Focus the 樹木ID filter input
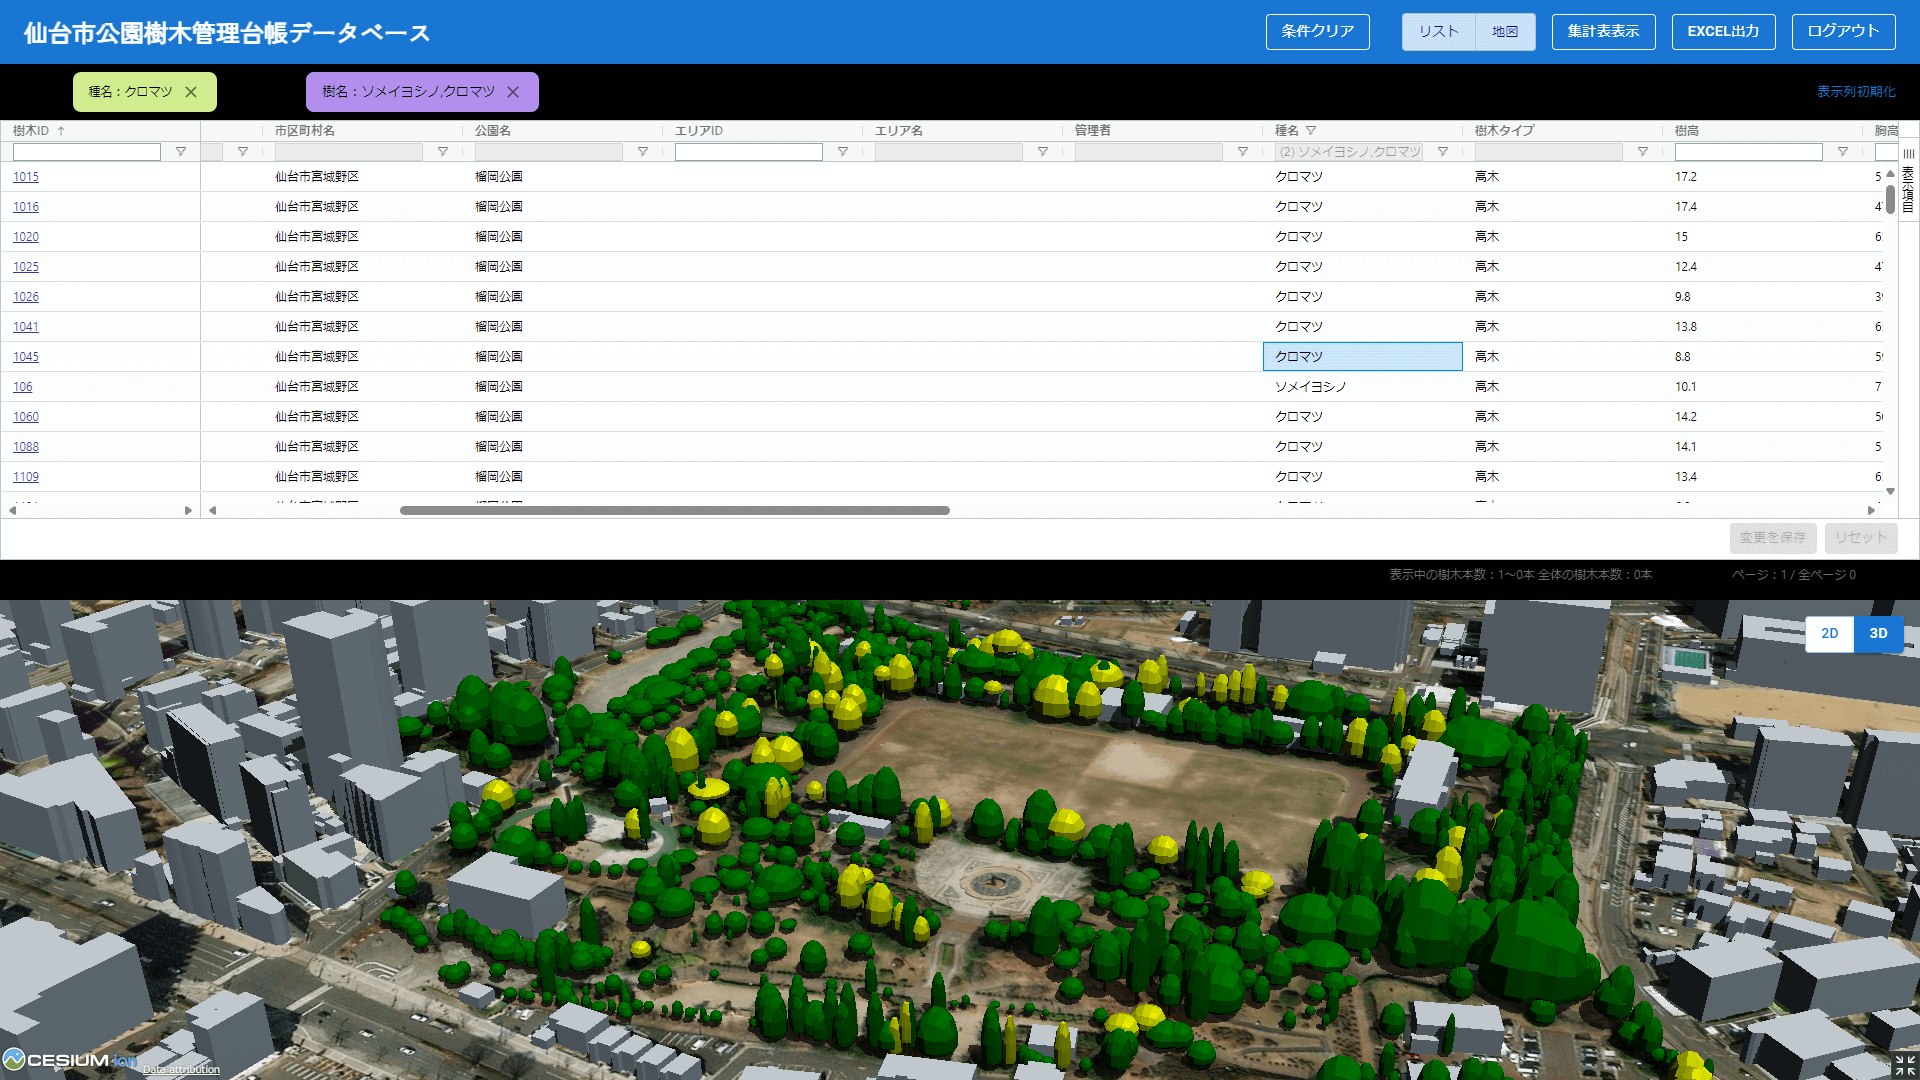Screen dimensions: 1920x1080 click(87, 152)
